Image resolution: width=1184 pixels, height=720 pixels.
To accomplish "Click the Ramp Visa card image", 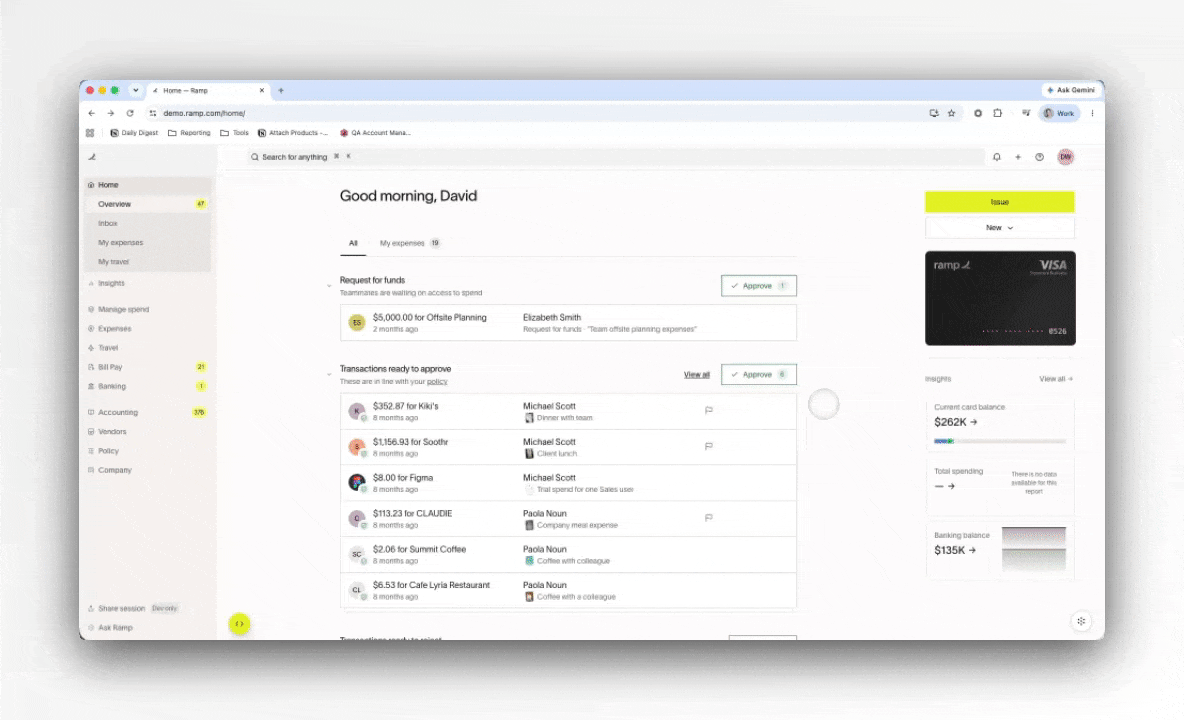I will [x=1000, y=298].
